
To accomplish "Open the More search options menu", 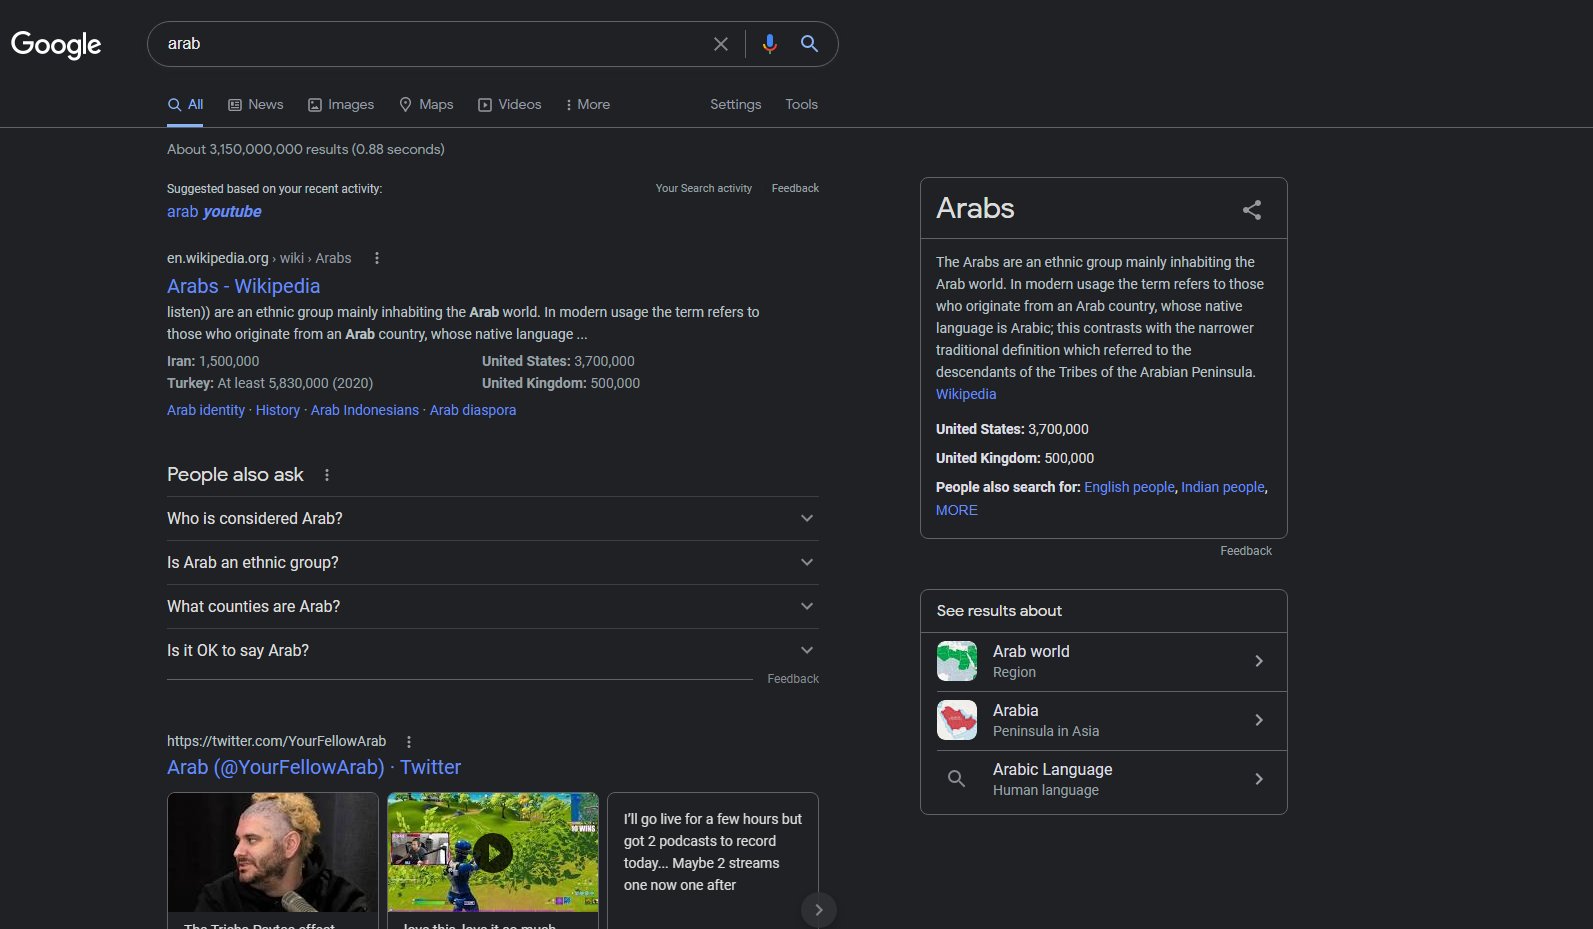I will point(588,104).
